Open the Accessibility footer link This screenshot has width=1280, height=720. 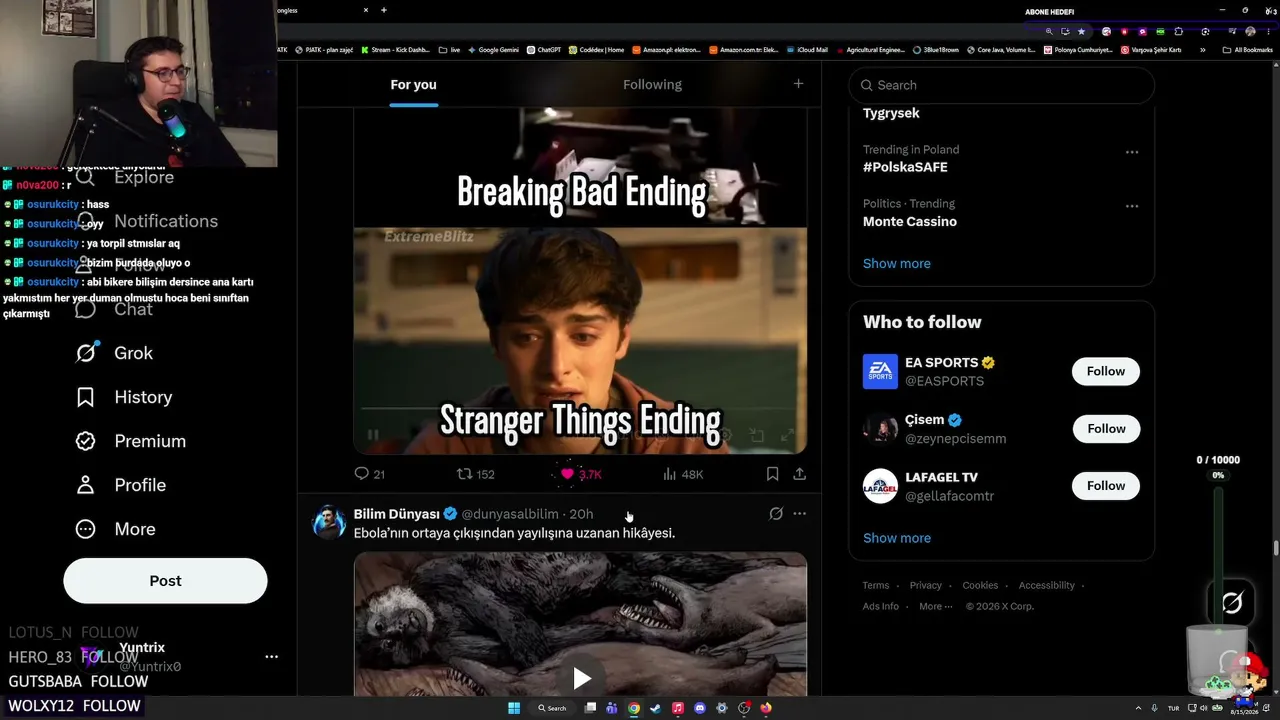pyautogui.click(x=1047, y=585)
